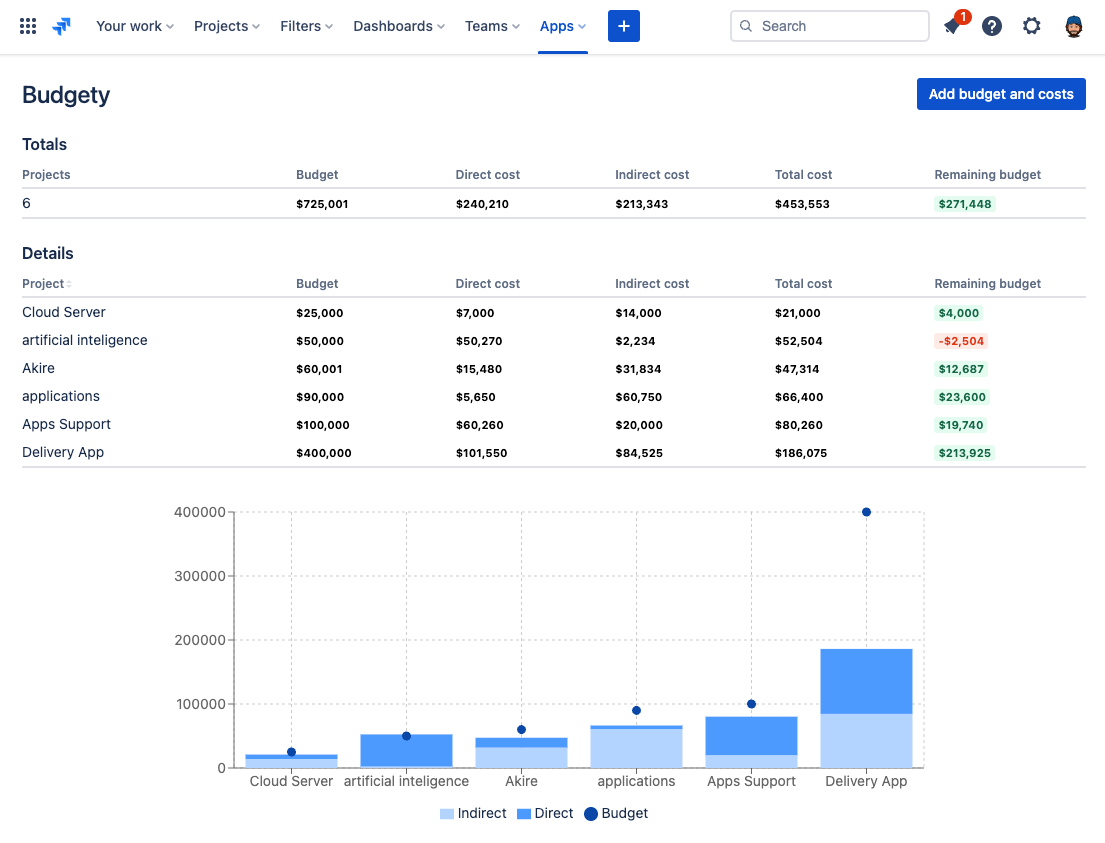The image size is (1105, 843).
Task: Open the 6 projects link in Totals
Action: pos(26,203)
